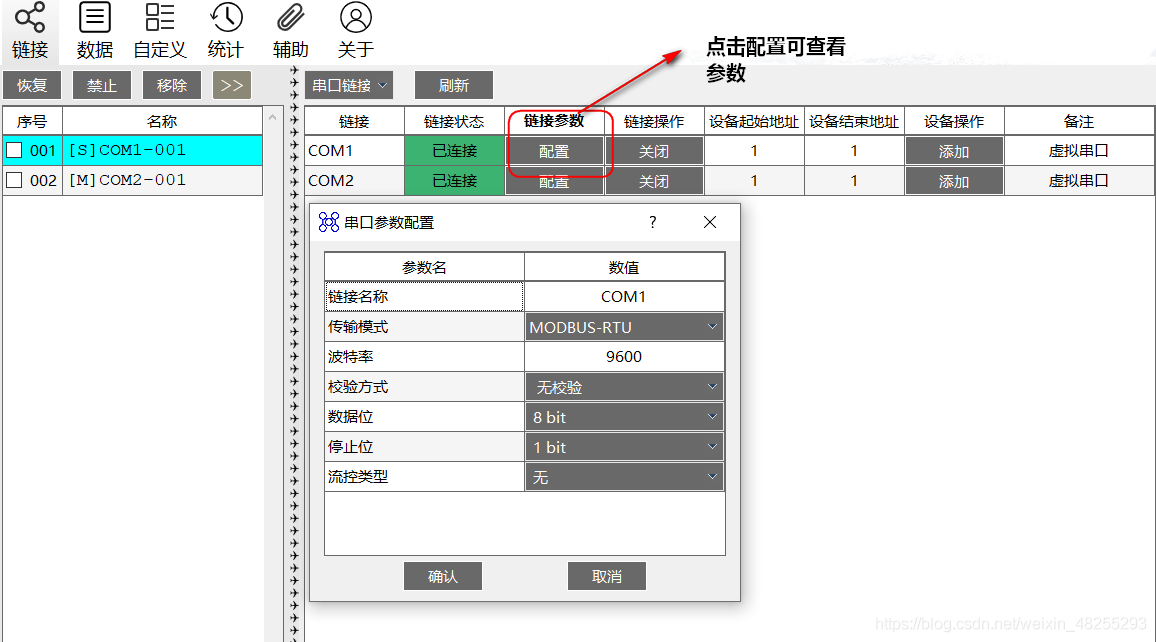
Task: Click 添加 device button for COM2
Action: 954,181
